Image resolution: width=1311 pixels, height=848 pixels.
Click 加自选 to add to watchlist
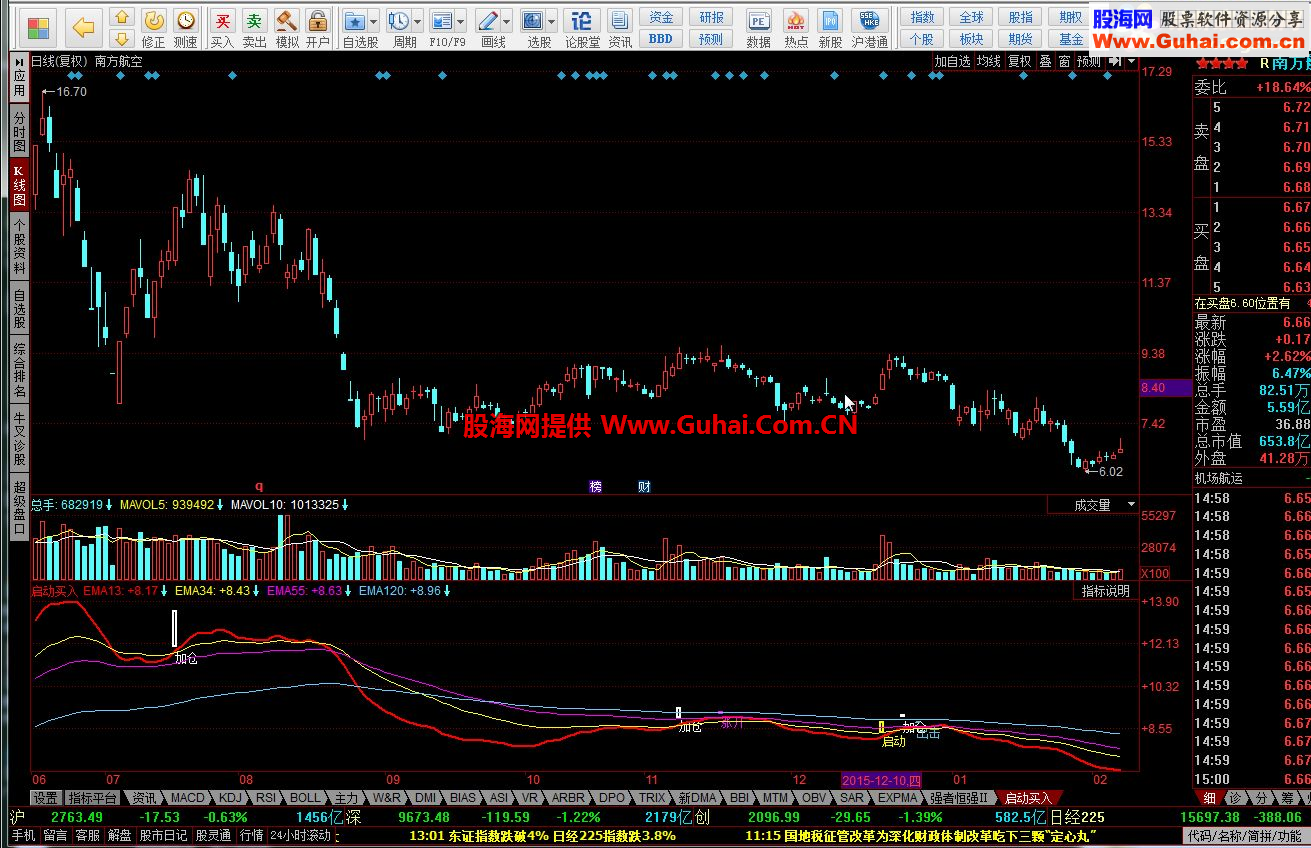tap(953, 61)
